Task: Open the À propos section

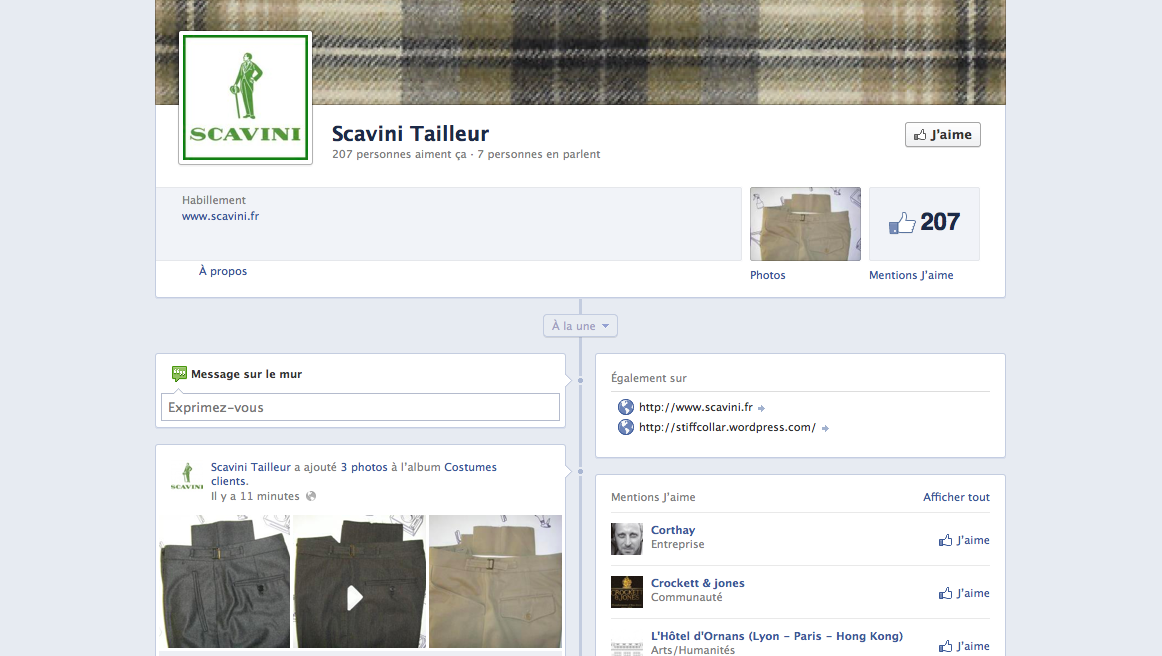Action: 223,271
